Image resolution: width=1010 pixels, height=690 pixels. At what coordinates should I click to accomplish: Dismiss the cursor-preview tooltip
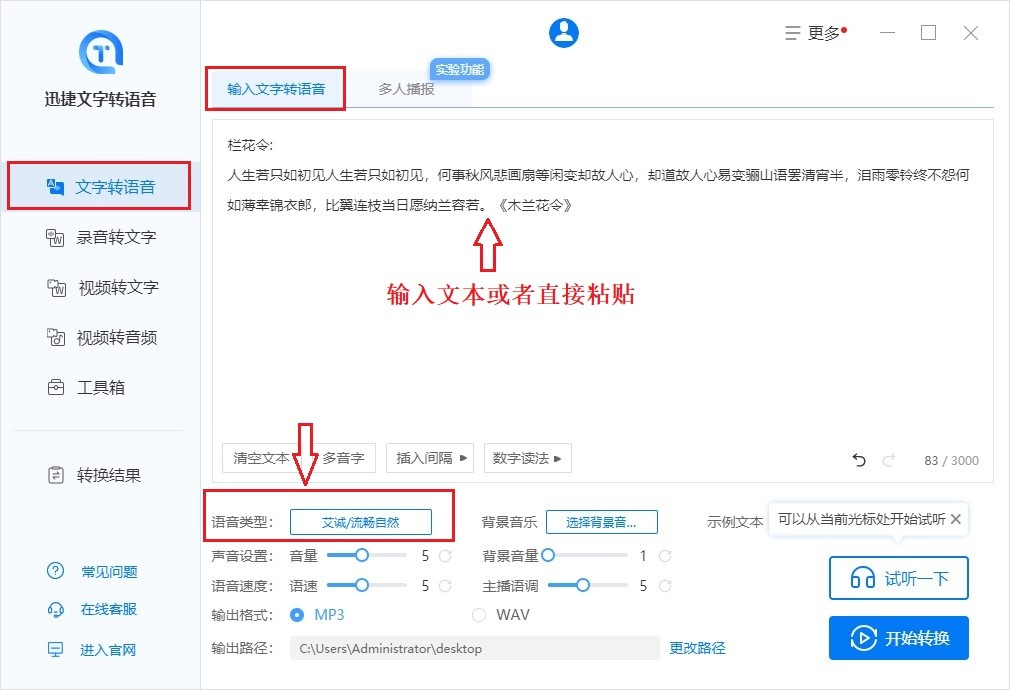[x=956, y=519]
